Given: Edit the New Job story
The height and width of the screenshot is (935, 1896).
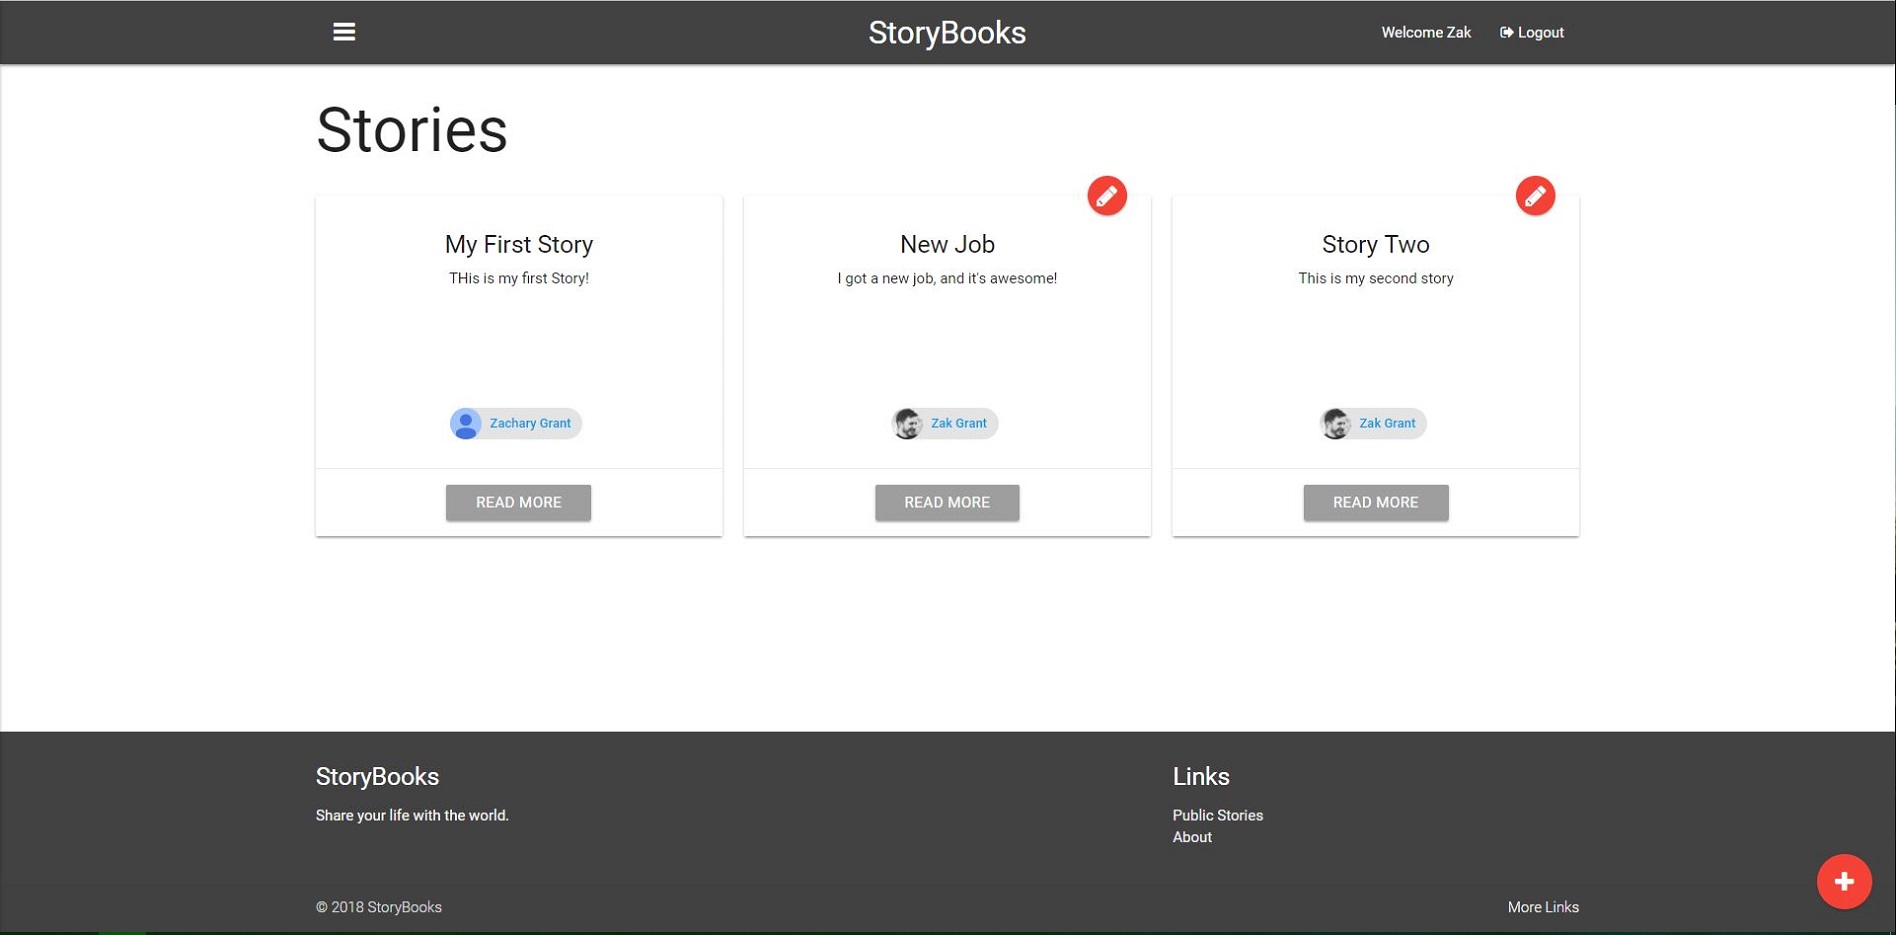Looking at the screenshot, I should click(x=1107, y=196).
